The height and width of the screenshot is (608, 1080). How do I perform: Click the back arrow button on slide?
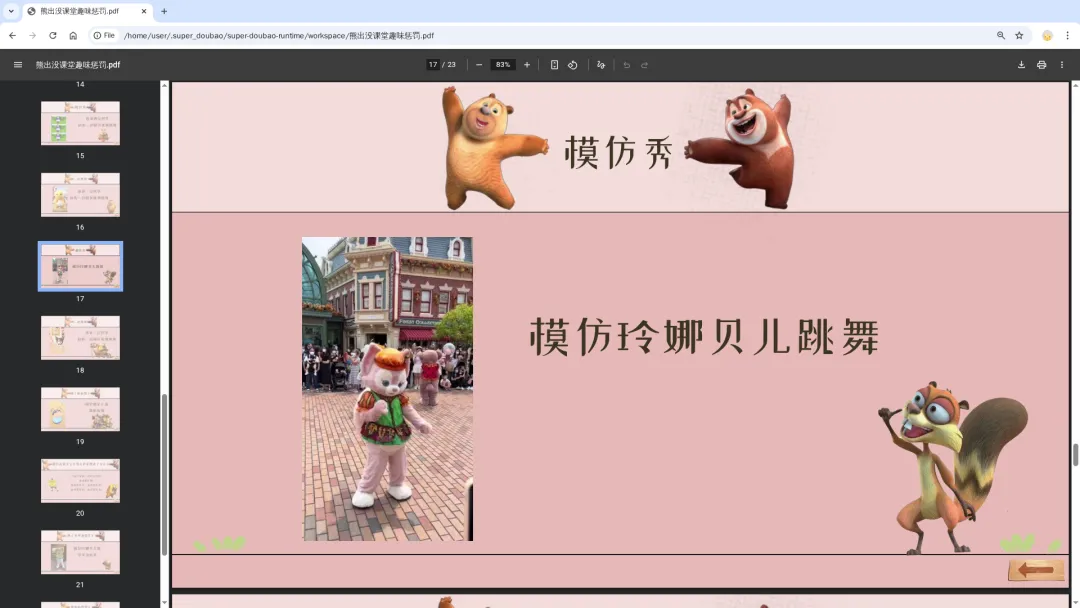[1036, 570]
